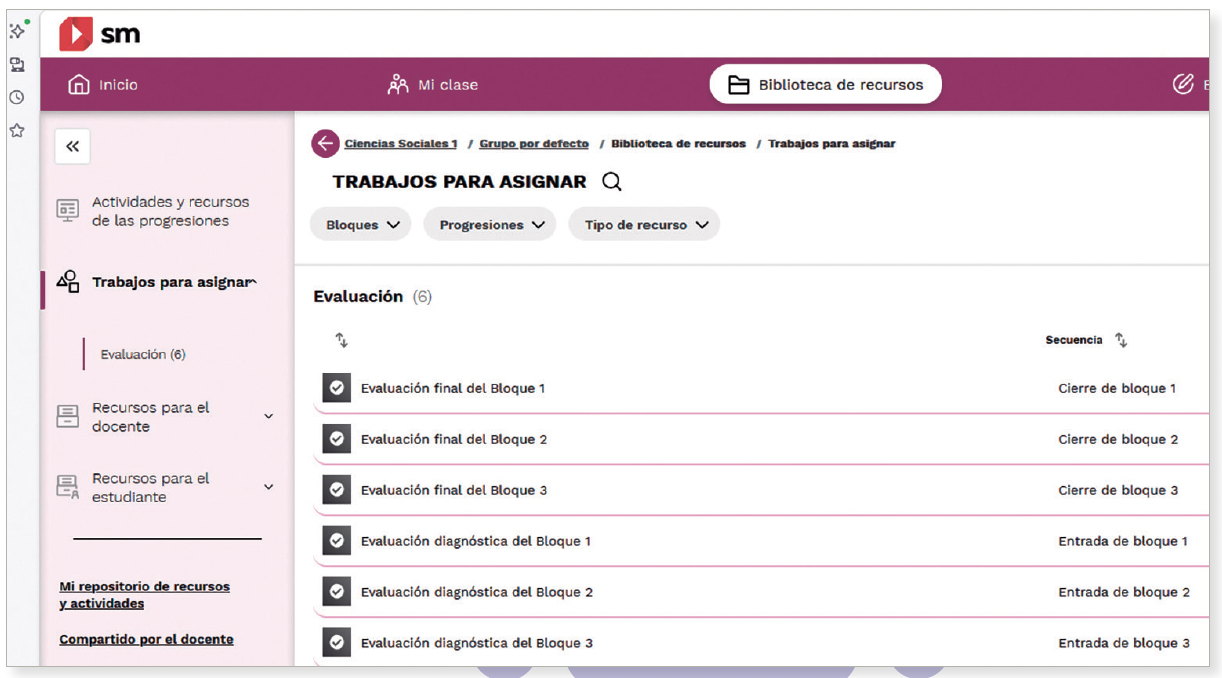
Task: Click the check icon for Evaluación final del Bloque 2
Action: (x=336, y=439)
